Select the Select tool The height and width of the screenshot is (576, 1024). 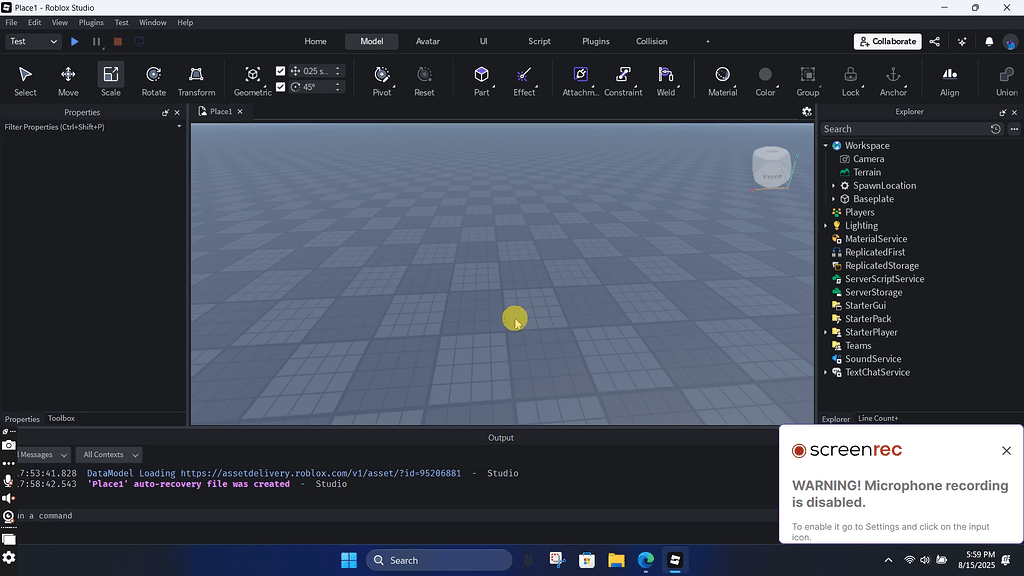(x=25, y=80)
